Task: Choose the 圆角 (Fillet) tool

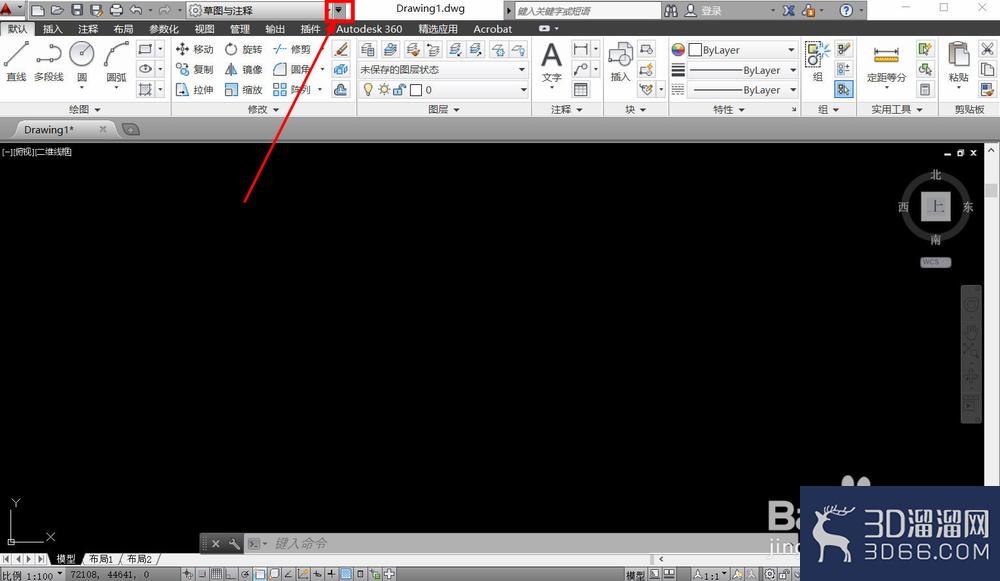Action: (292, 69)
